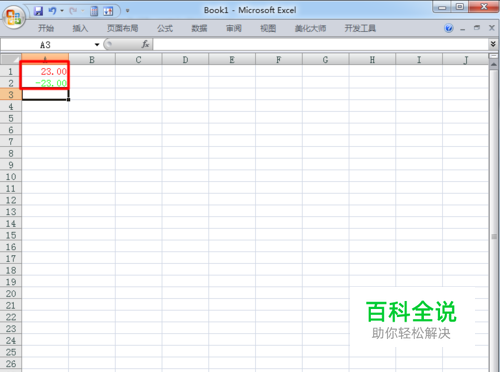The width and height of the screenshot is (500, 372).
Task: Open the 插入 ribbon tab
Action: [x=80, y=28]
